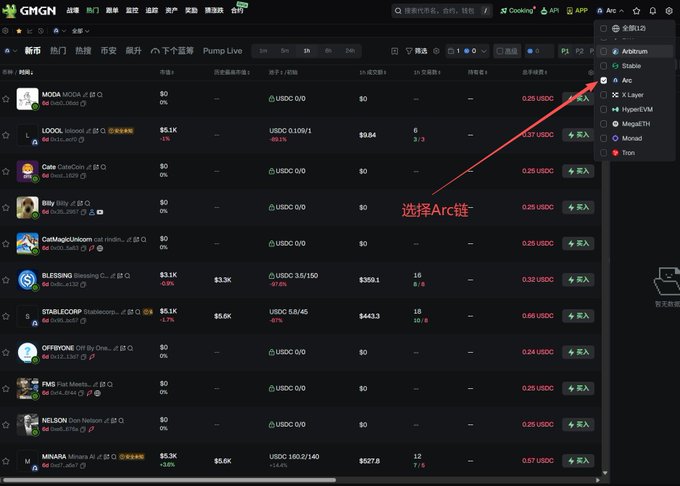Open the 资产 nav menu item
680x486 pixels.
tap(171, 10)
